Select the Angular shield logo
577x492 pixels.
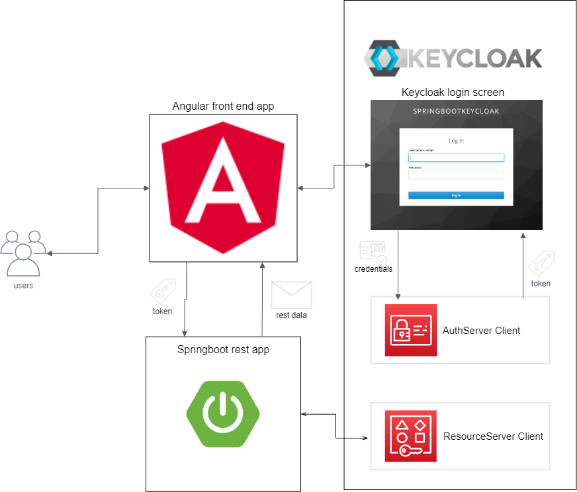coord(223,188)
